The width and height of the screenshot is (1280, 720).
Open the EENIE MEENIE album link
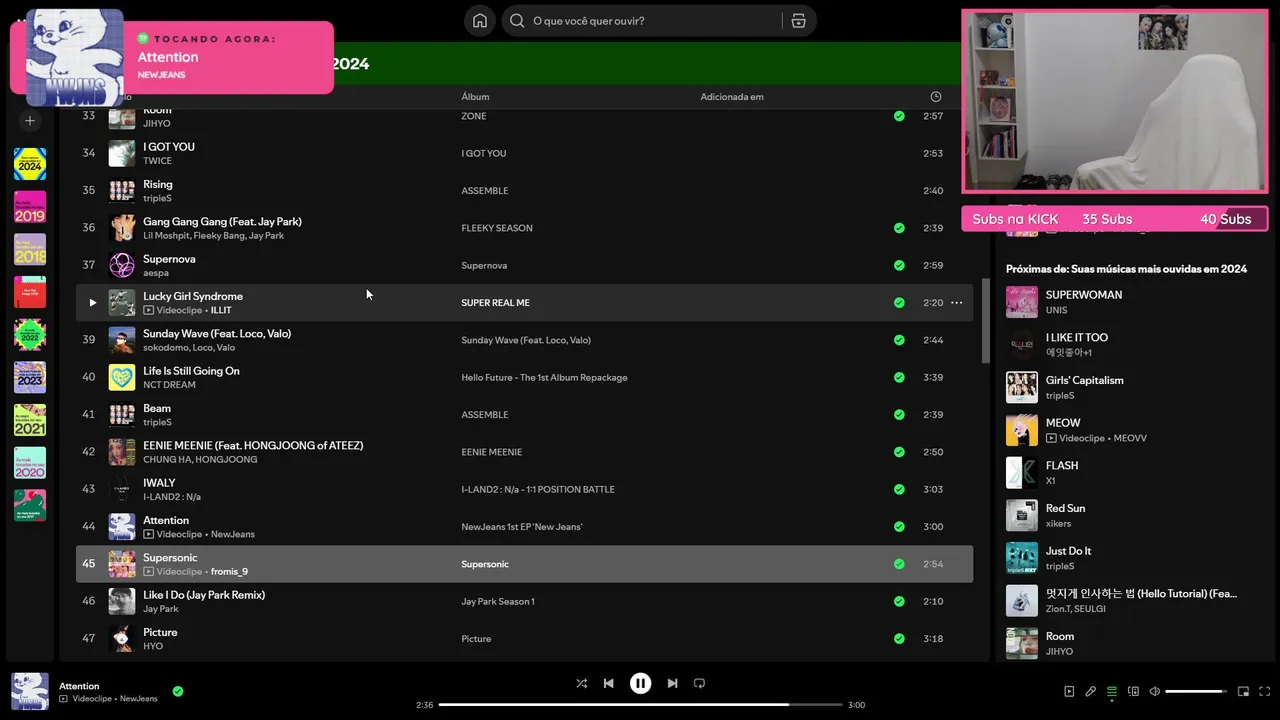pos(491,452)
